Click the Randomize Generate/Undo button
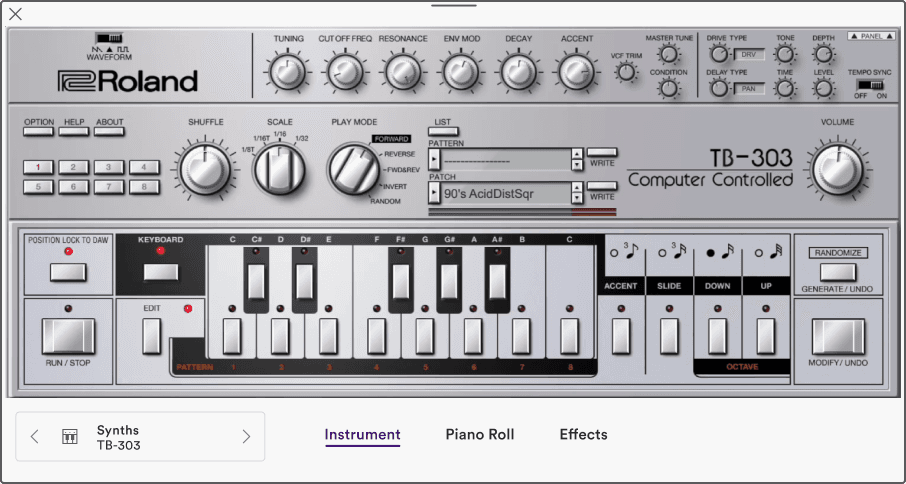This screenshot has width=906, height=484. [x=838, y=272]
